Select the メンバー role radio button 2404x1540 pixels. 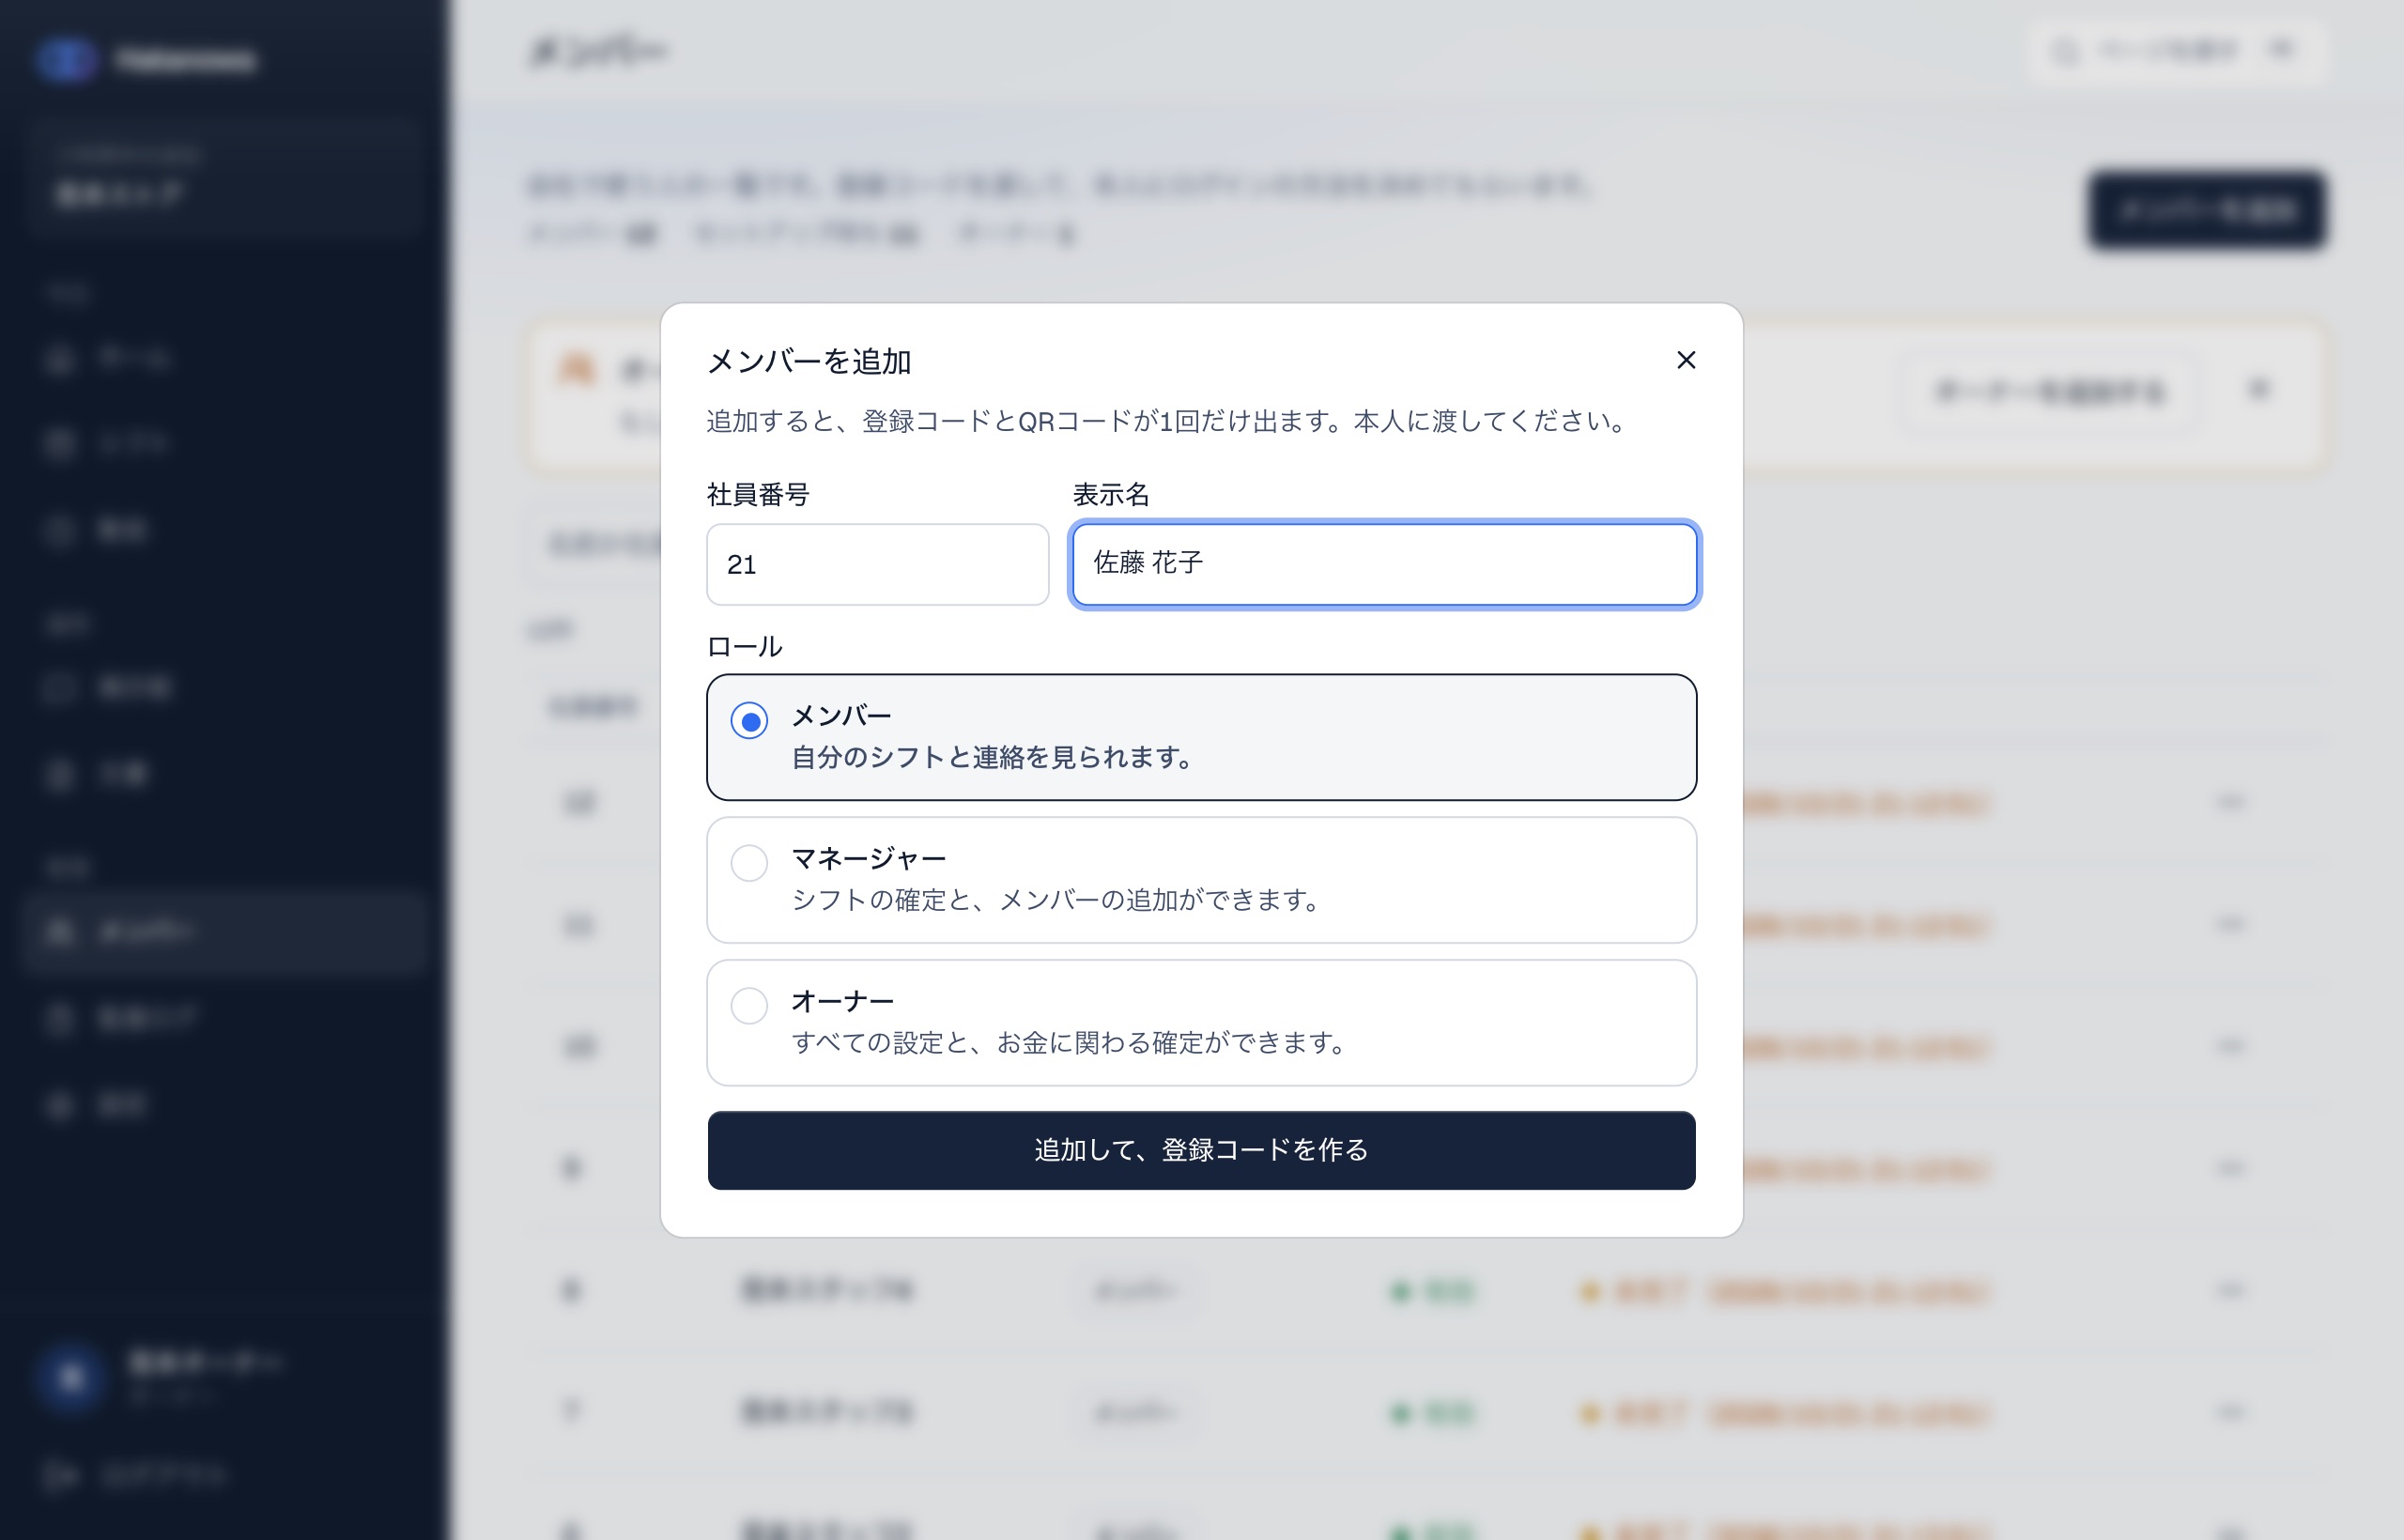coord(749,720)
